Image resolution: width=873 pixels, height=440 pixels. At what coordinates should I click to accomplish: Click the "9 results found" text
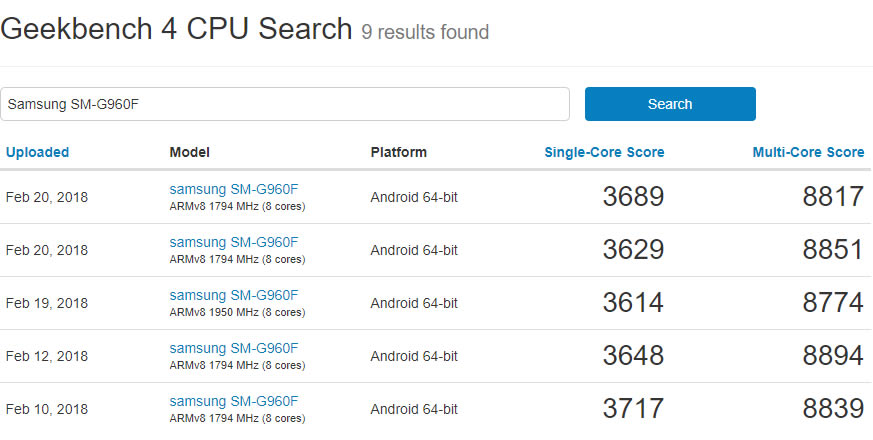[425, 32]
